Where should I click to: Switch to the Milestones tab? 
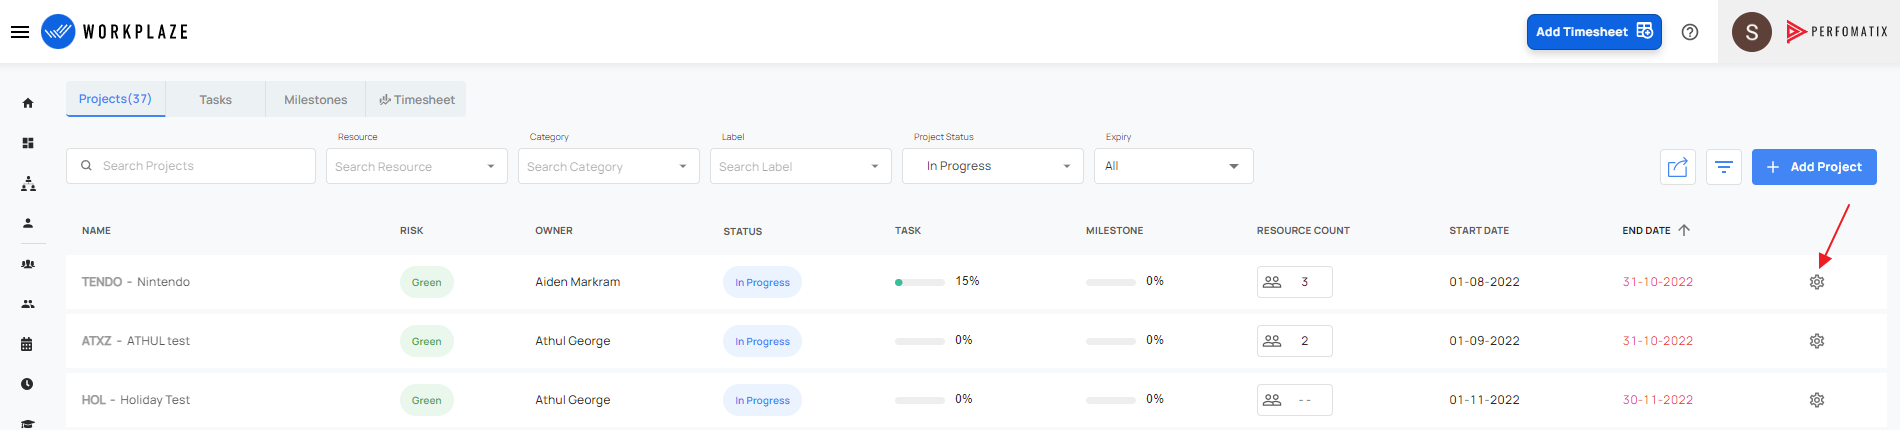tap(316, 99)
